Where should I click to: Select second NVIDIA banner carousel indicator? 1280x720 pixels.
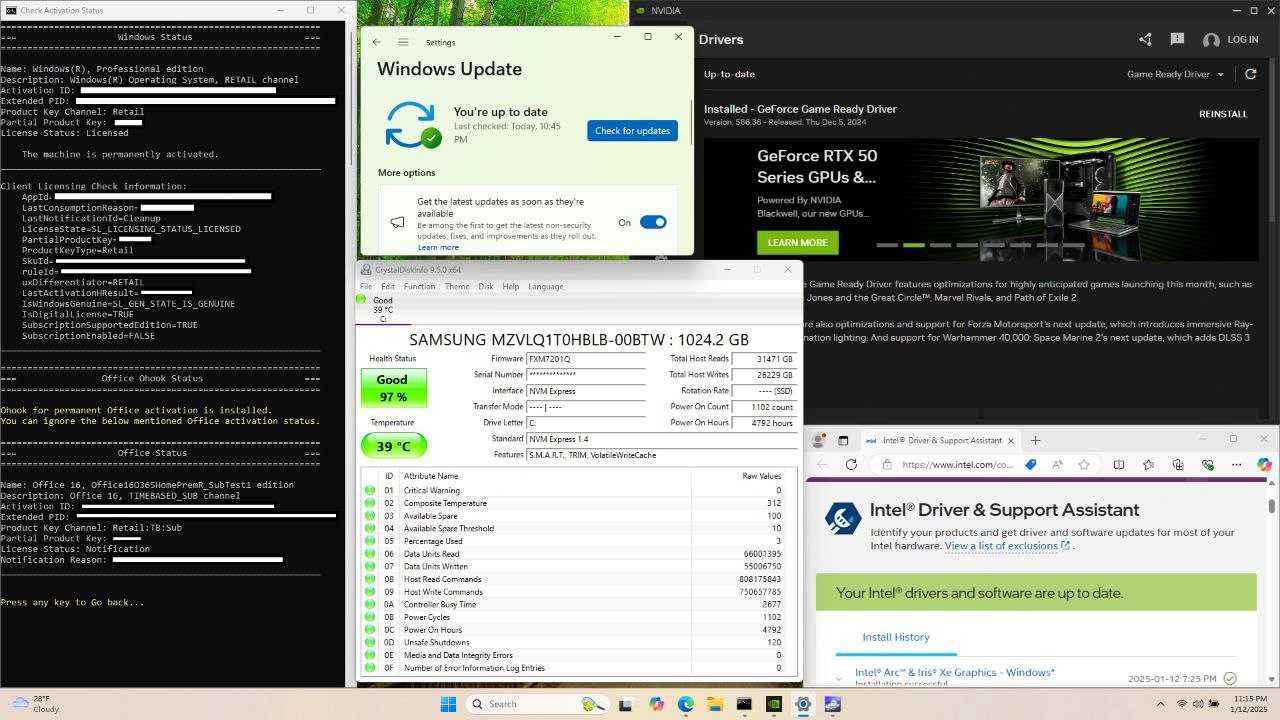pyautogui.click(x=913, y=245)
